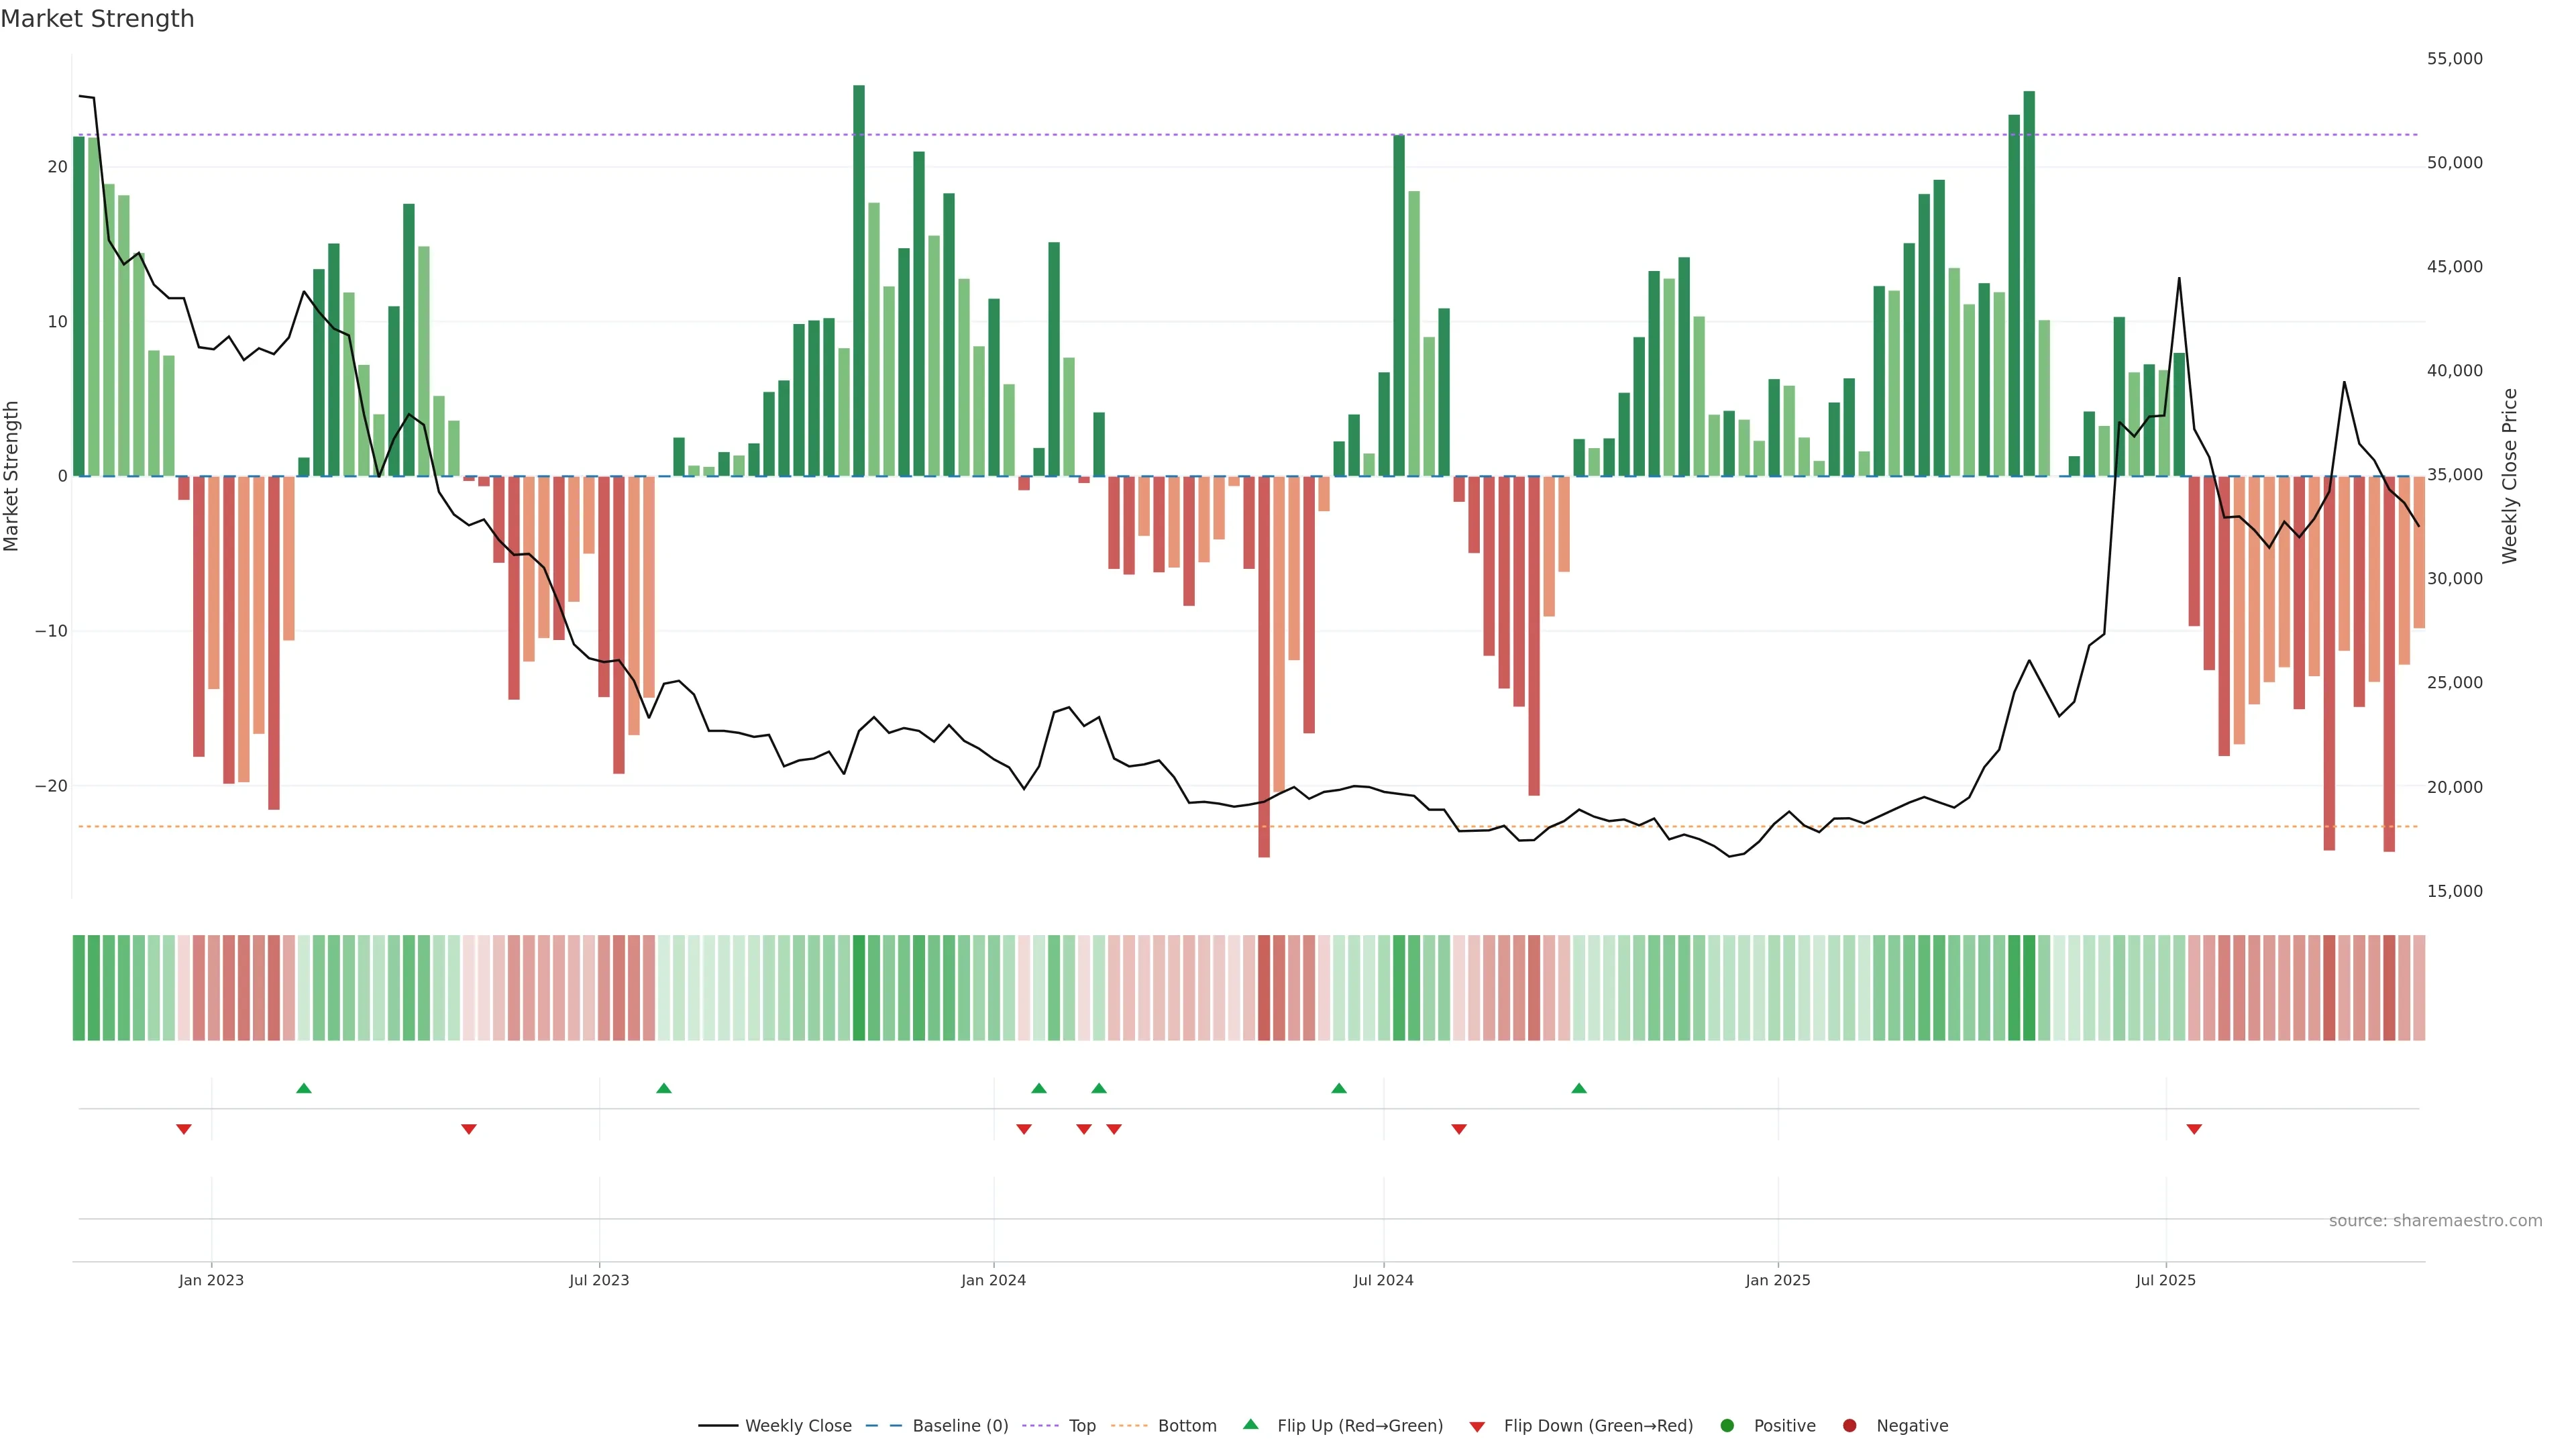Click the Flip Down marker in May 2023
The image size is (2576, 1449).
click(x=469, y=1129)
